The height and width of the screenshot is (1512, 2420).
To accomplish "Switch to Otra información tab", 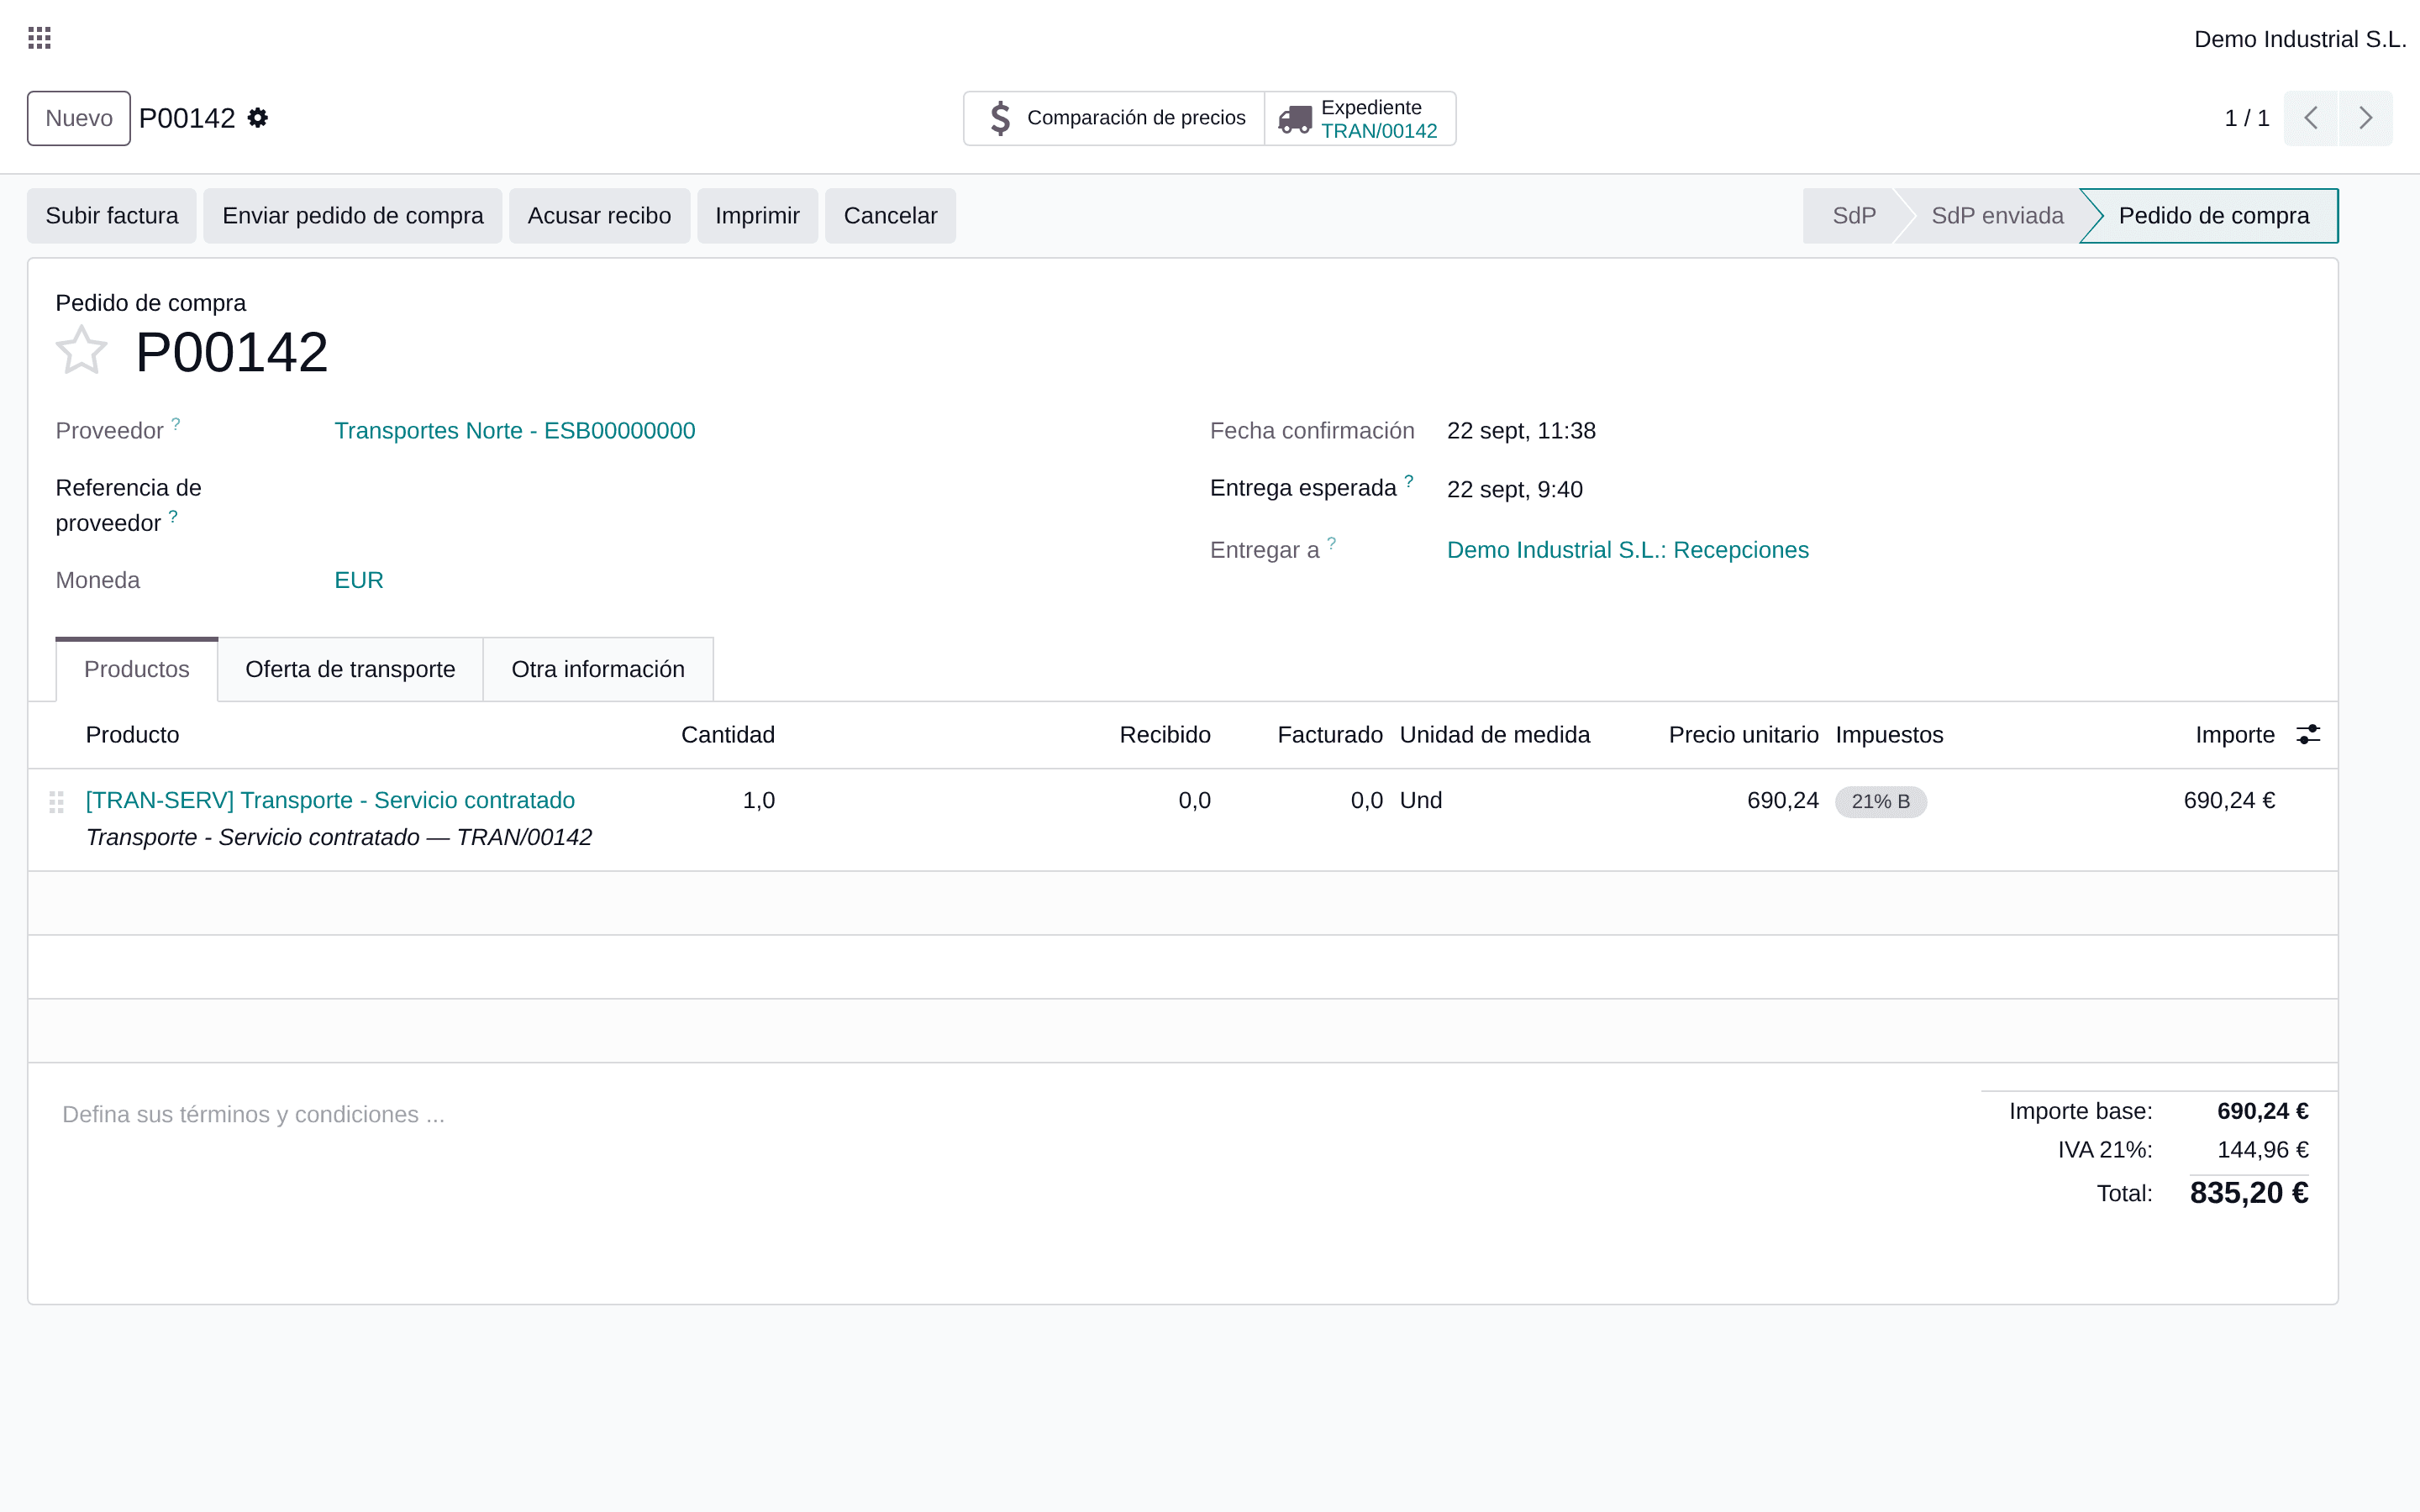I will tap(598, 669).
